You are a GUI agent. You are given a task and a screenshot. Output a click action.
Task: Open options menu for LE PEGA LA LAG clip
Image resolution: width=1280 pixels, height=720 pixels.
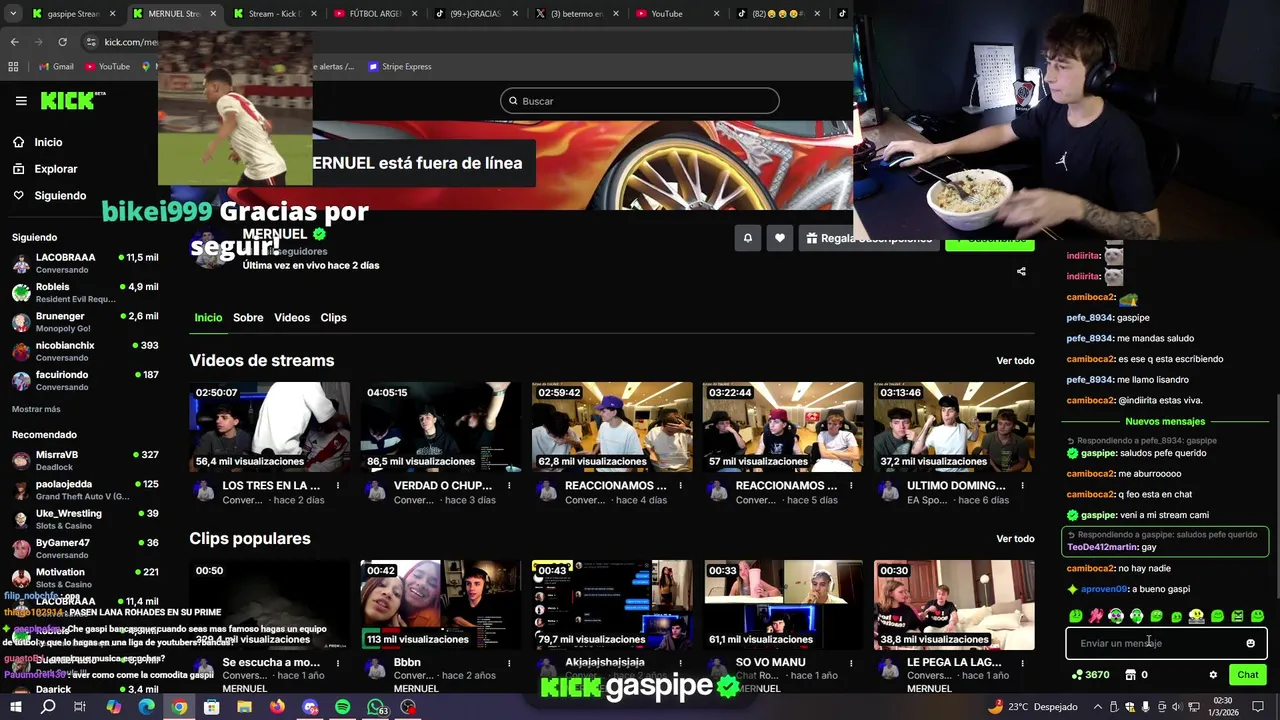pos(1022,663)
